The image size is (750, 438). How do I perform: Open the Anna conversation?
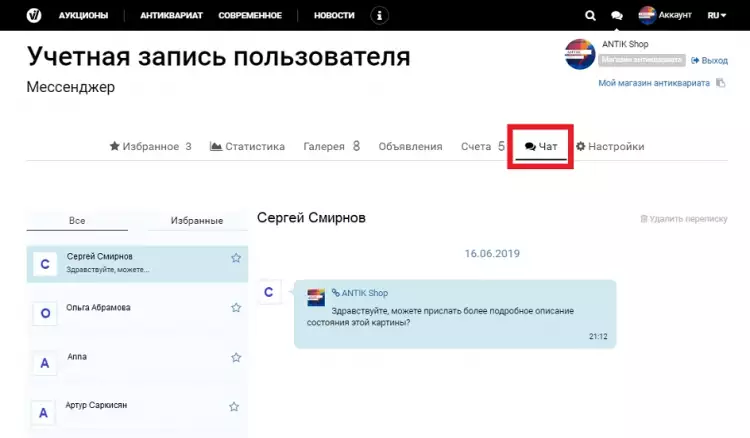[x=137, y=363]
